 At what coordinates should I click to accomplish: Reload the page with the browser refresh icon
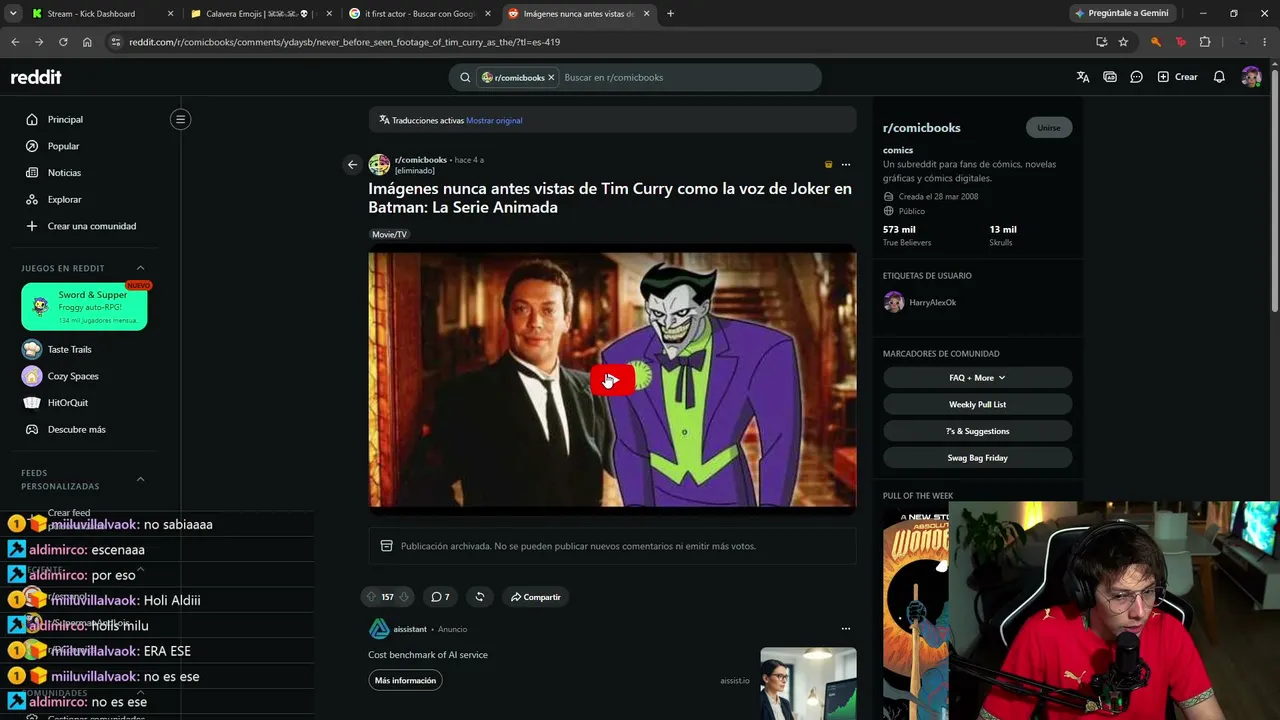pos(63,42)
